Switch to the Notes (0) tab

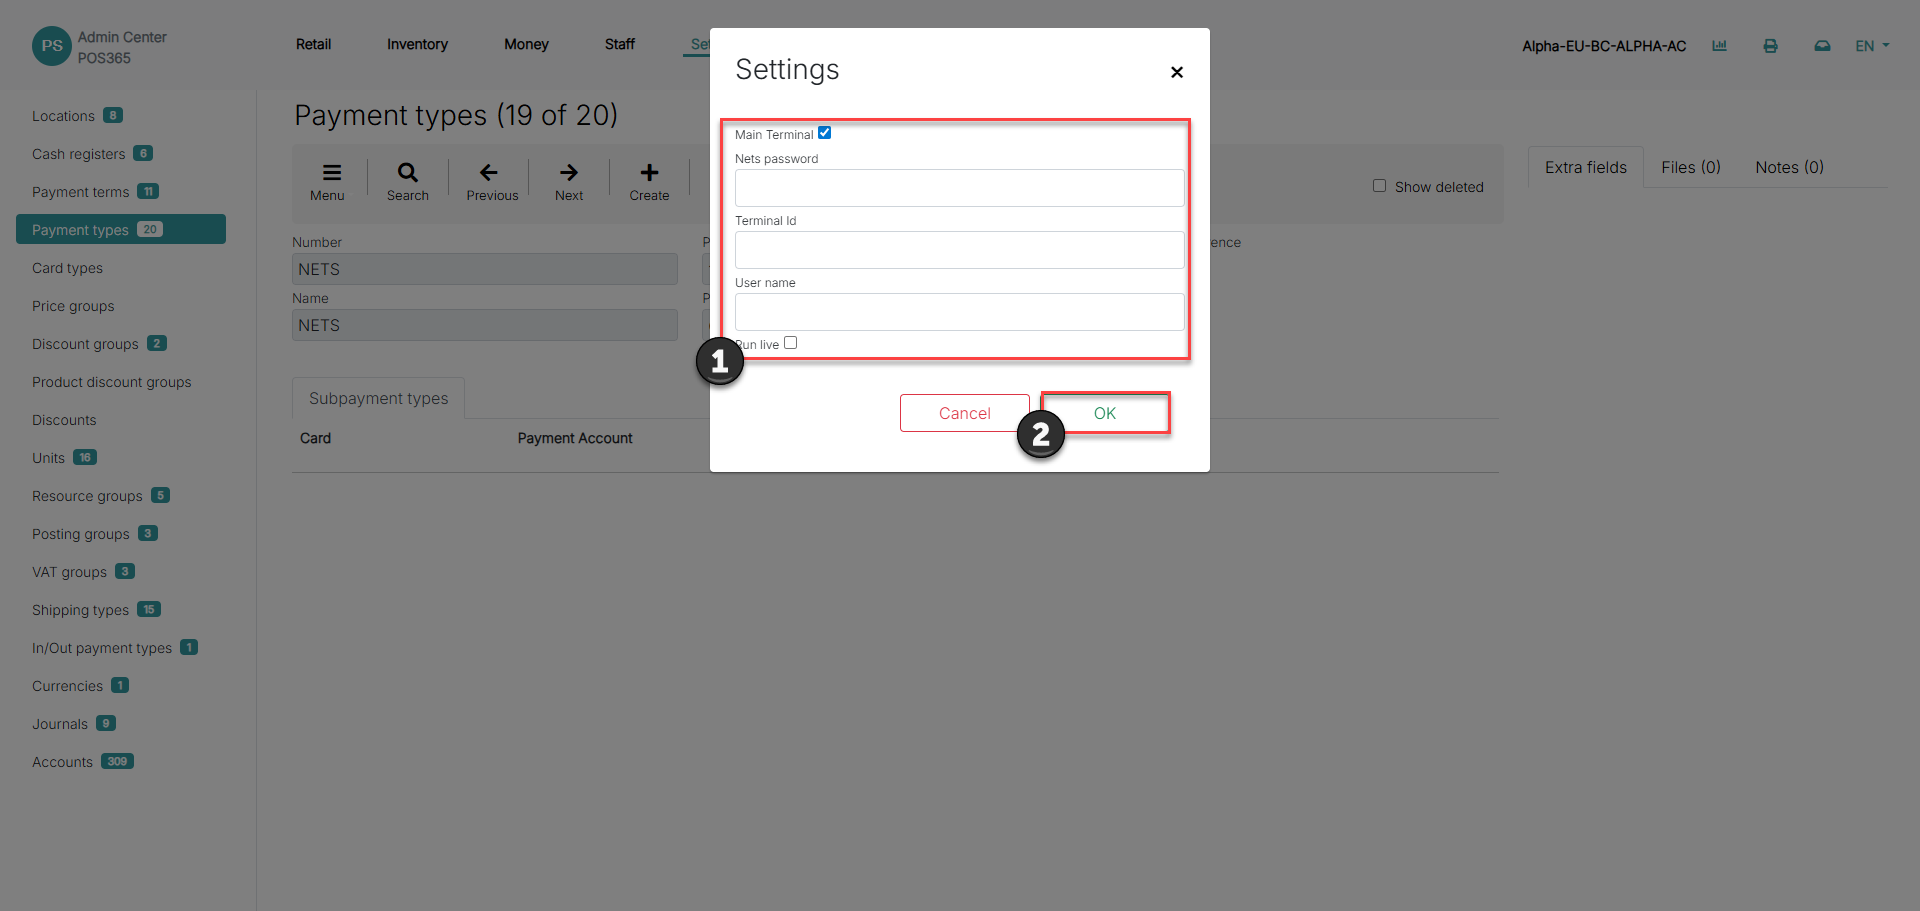tap(1789, 167)
